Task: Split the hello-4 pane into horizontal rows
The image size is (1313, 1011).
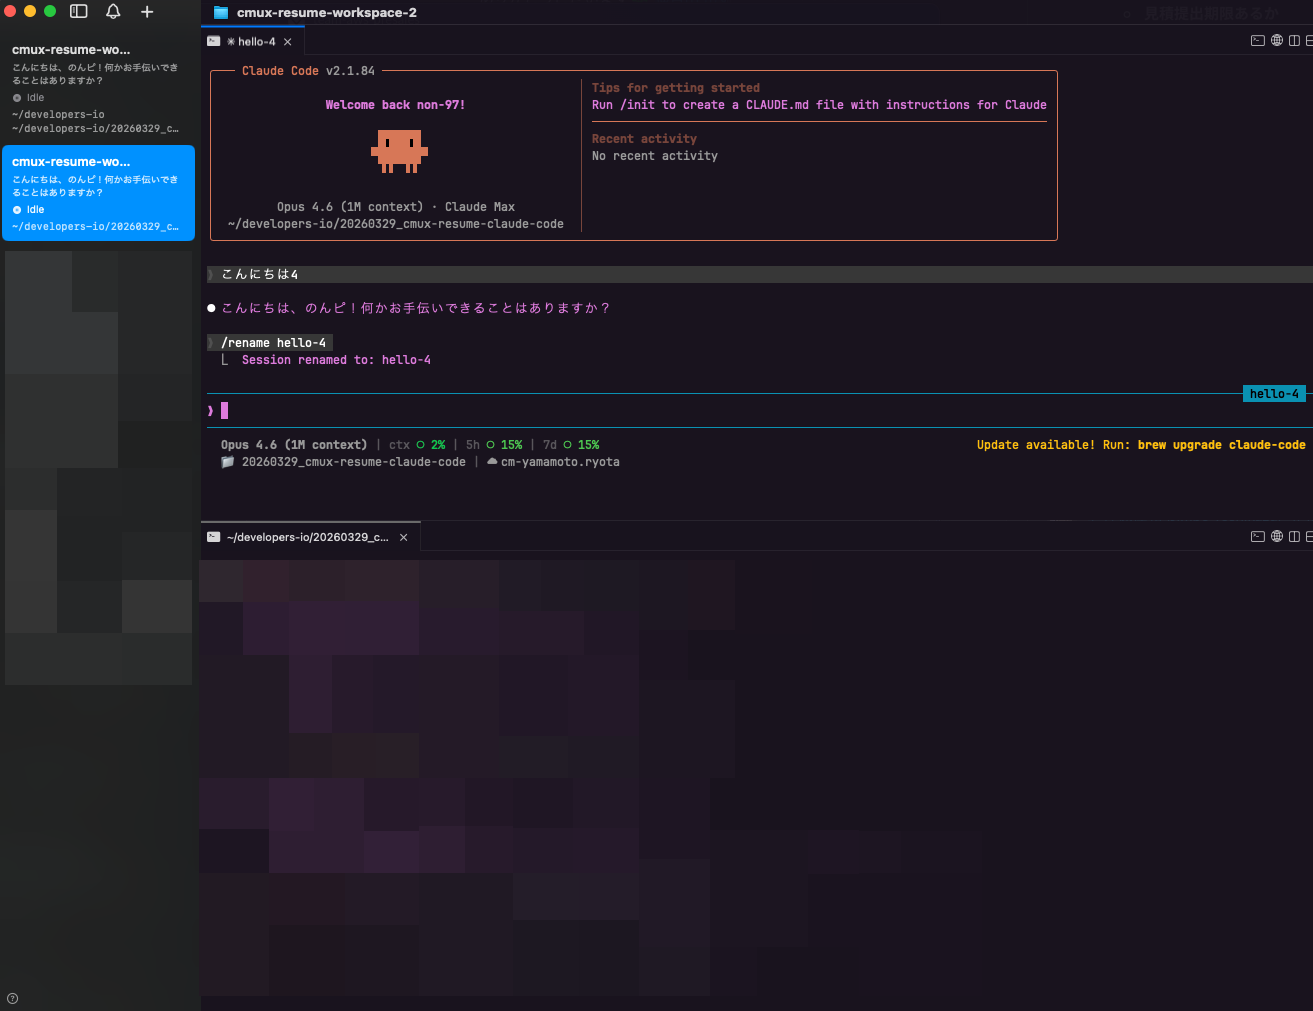Action: click(1309, 40)
